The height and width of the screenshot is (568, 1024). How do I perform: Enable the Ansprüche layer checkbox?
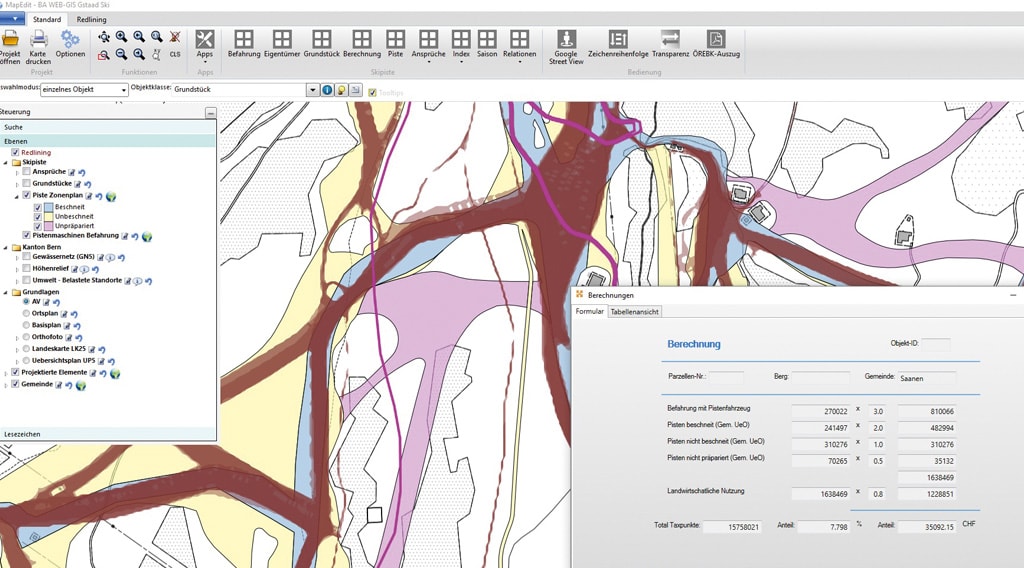coord(26,173)
